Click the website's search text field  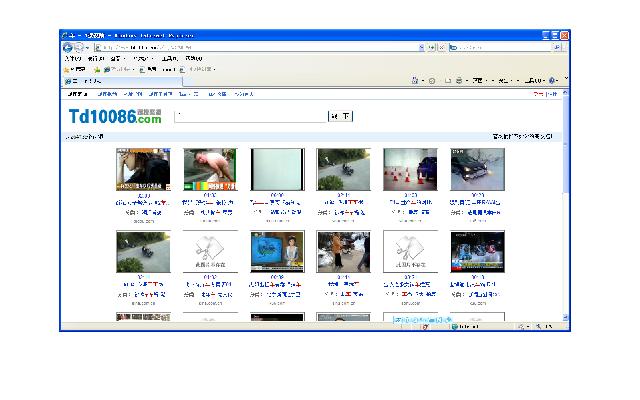[x=250, y=116]
